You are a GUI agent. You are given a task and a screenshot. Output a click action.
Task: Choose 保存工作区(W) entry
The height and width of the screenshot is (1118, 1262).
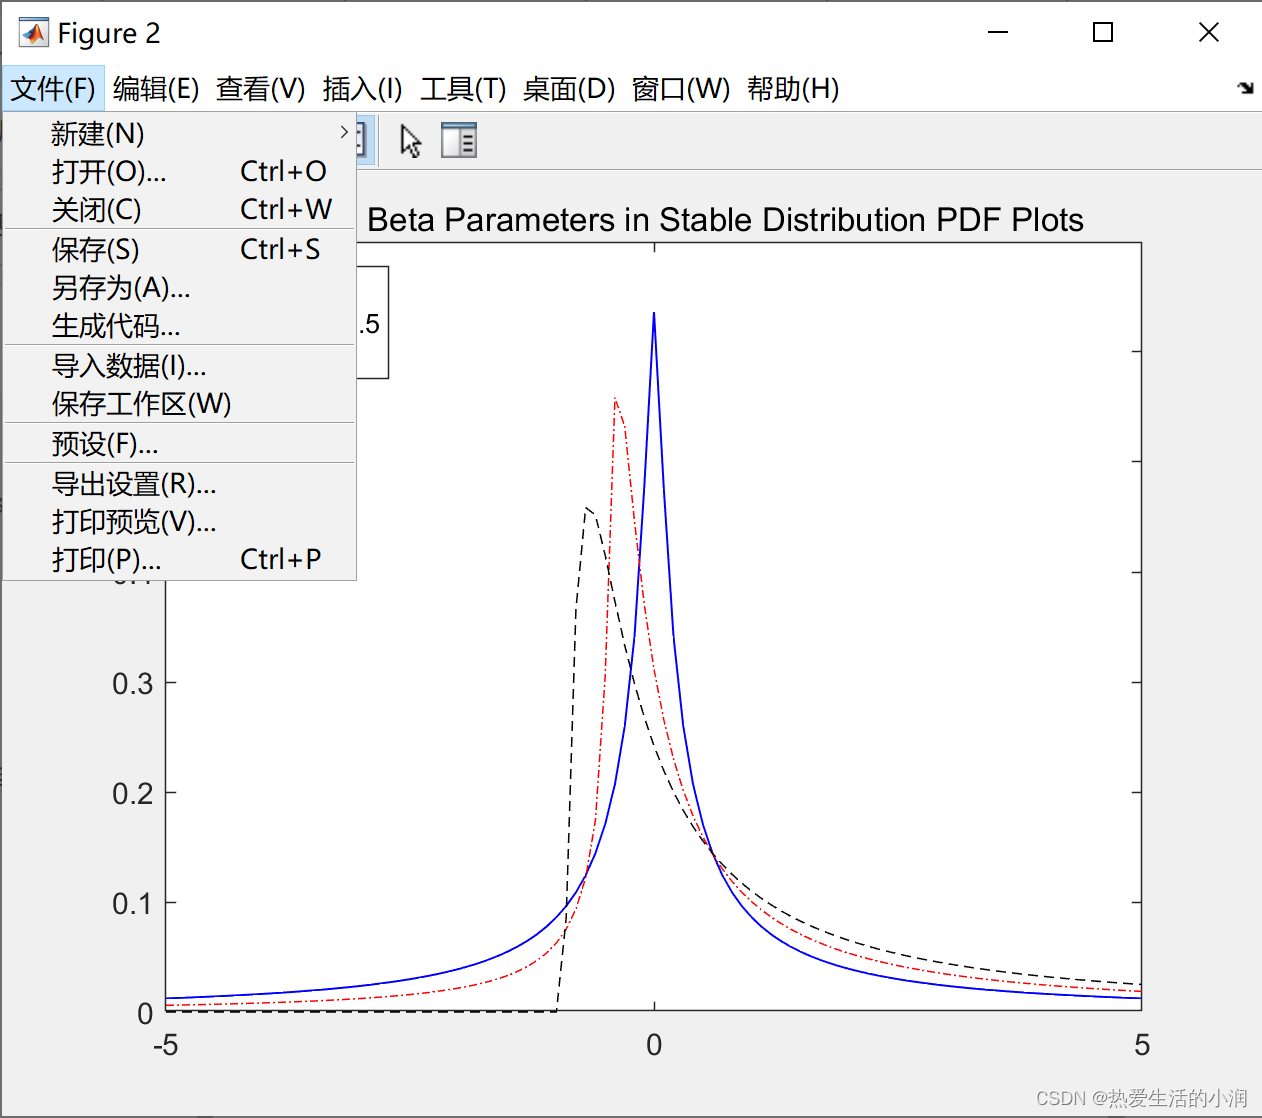pyautogui.click(x=180, y=404)
